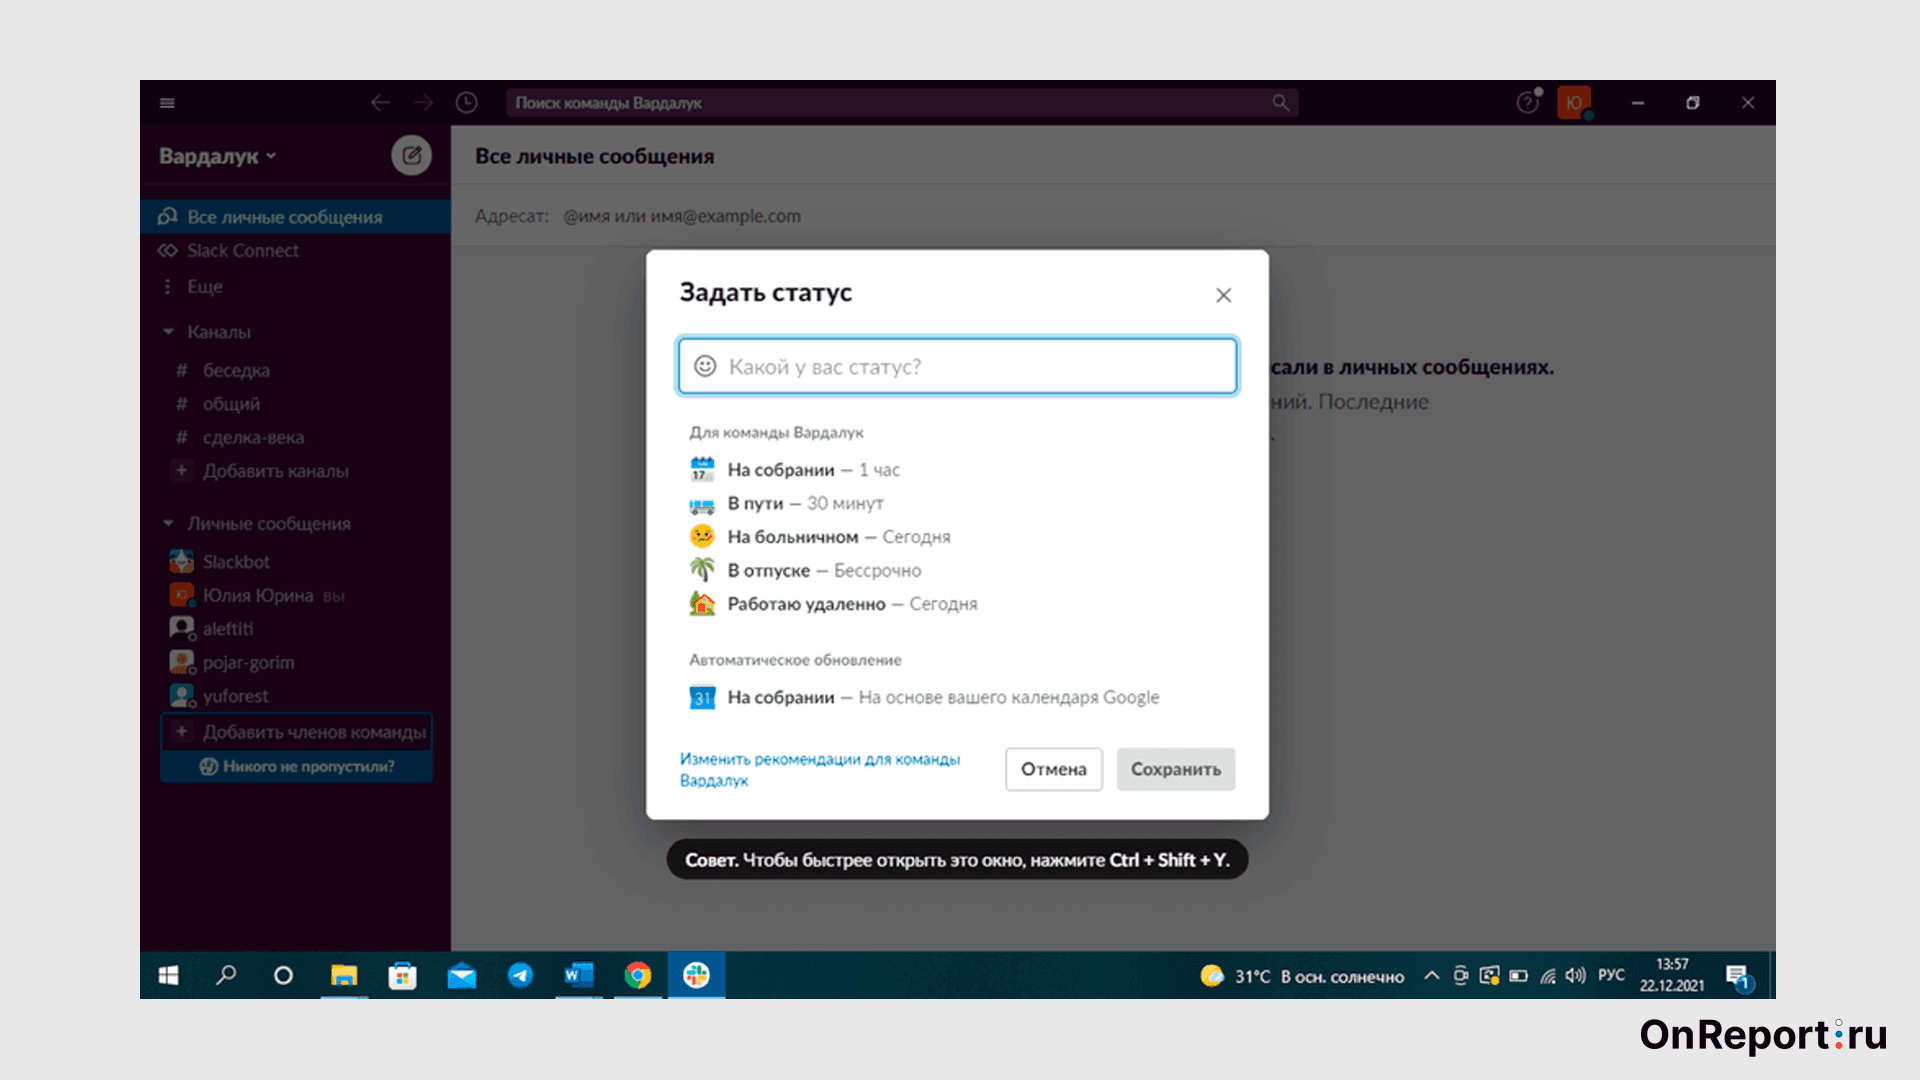Open Еще in the sidebar
Viewport: 1920px width, 1080px height.
(x=295, y=287)
